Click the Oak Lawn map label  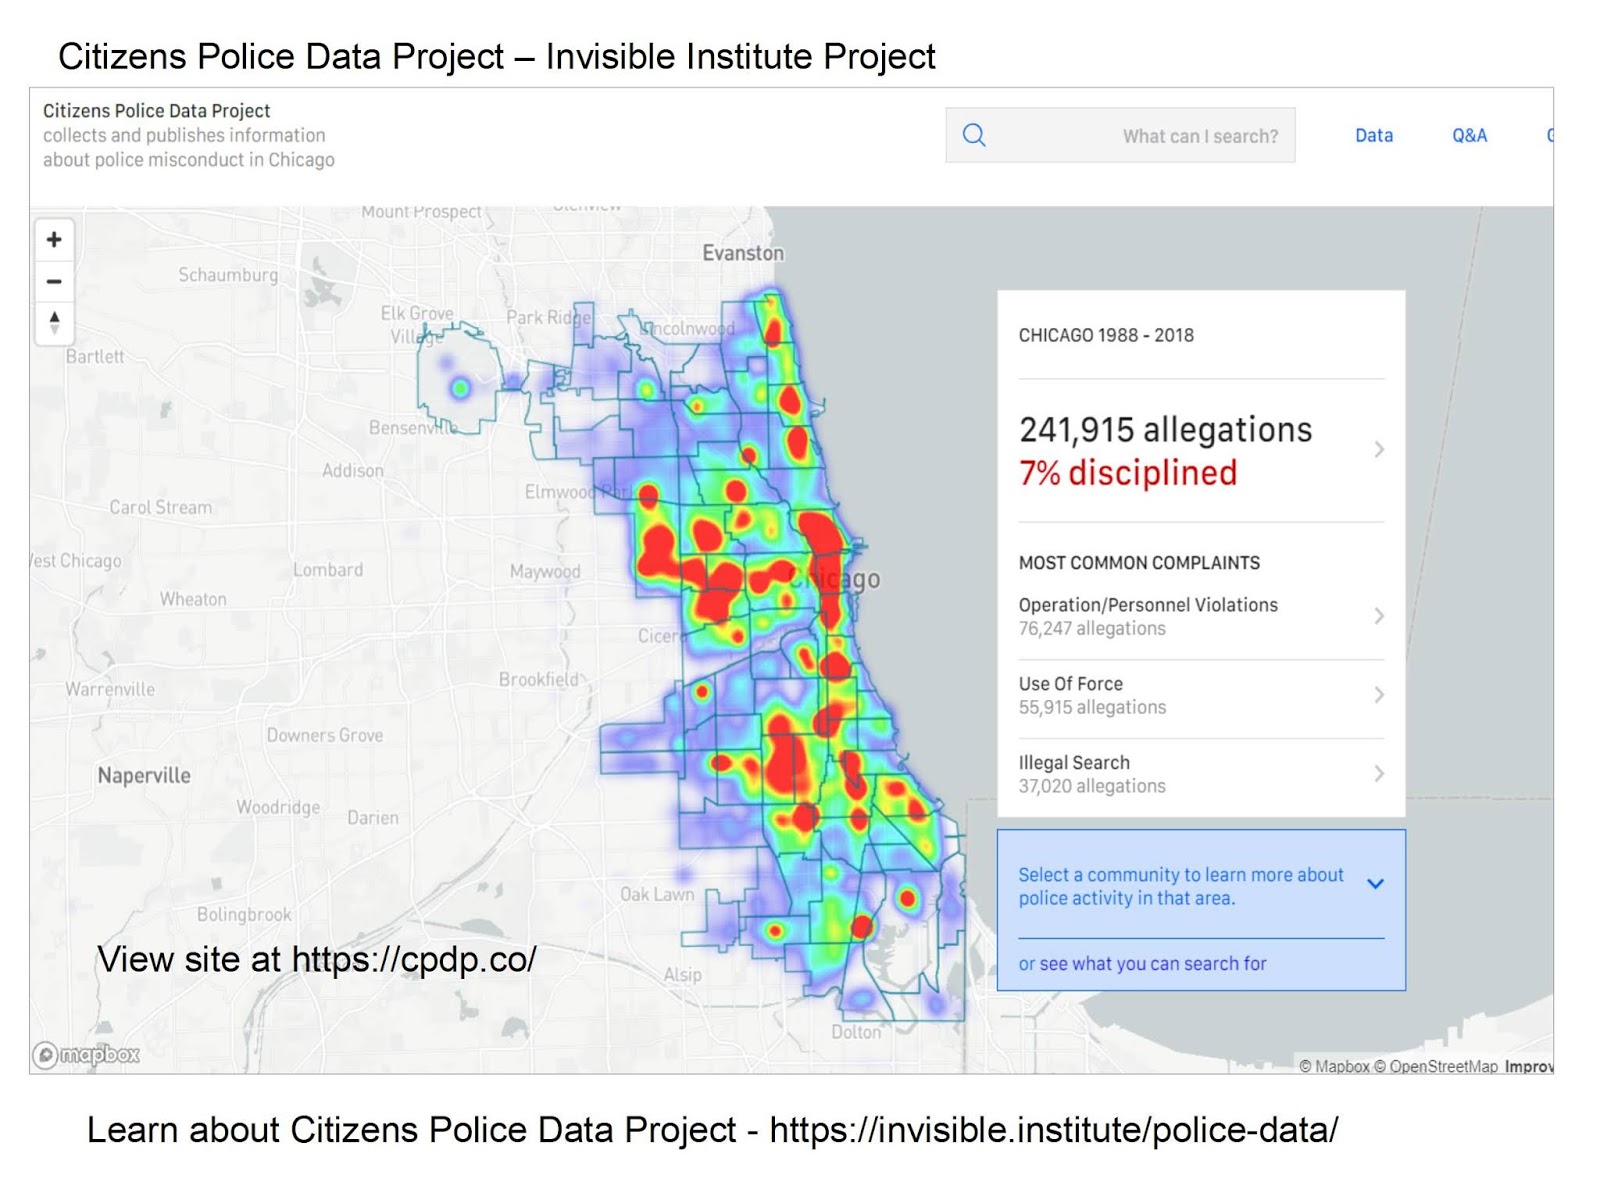657,894
